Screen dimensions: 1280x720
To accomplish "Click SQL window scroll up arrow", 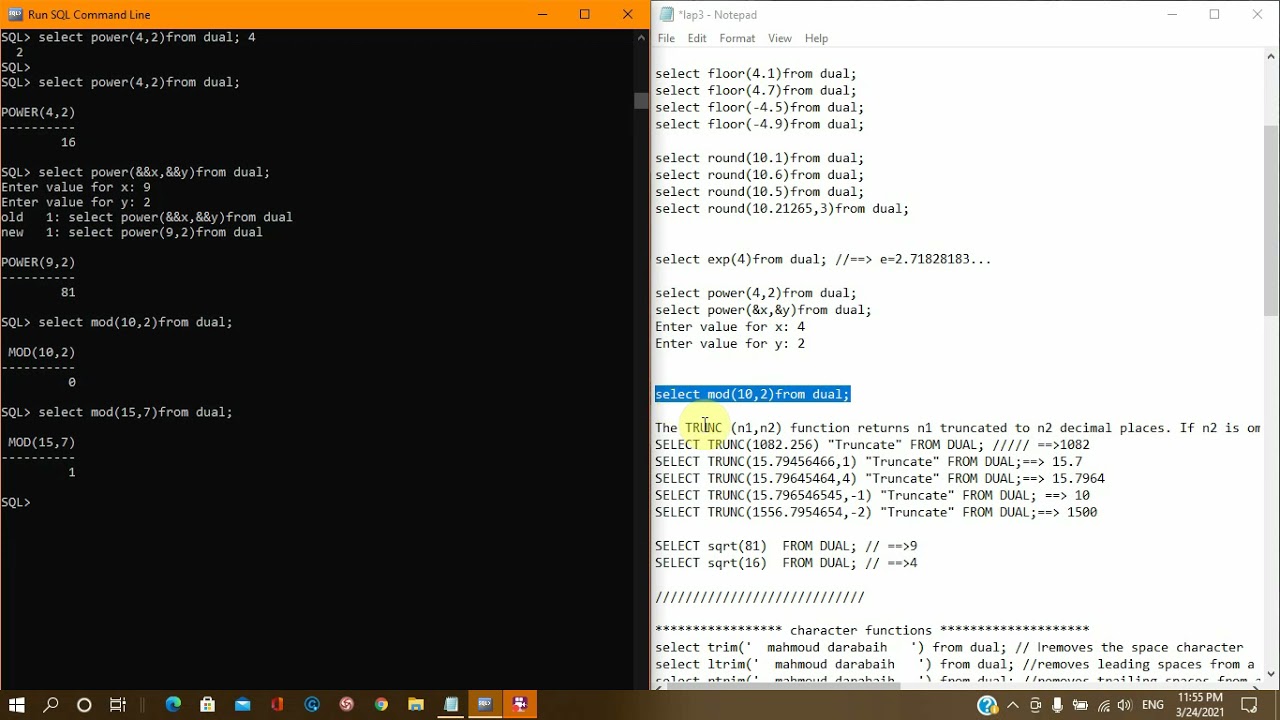I will (x=640, y=38).
